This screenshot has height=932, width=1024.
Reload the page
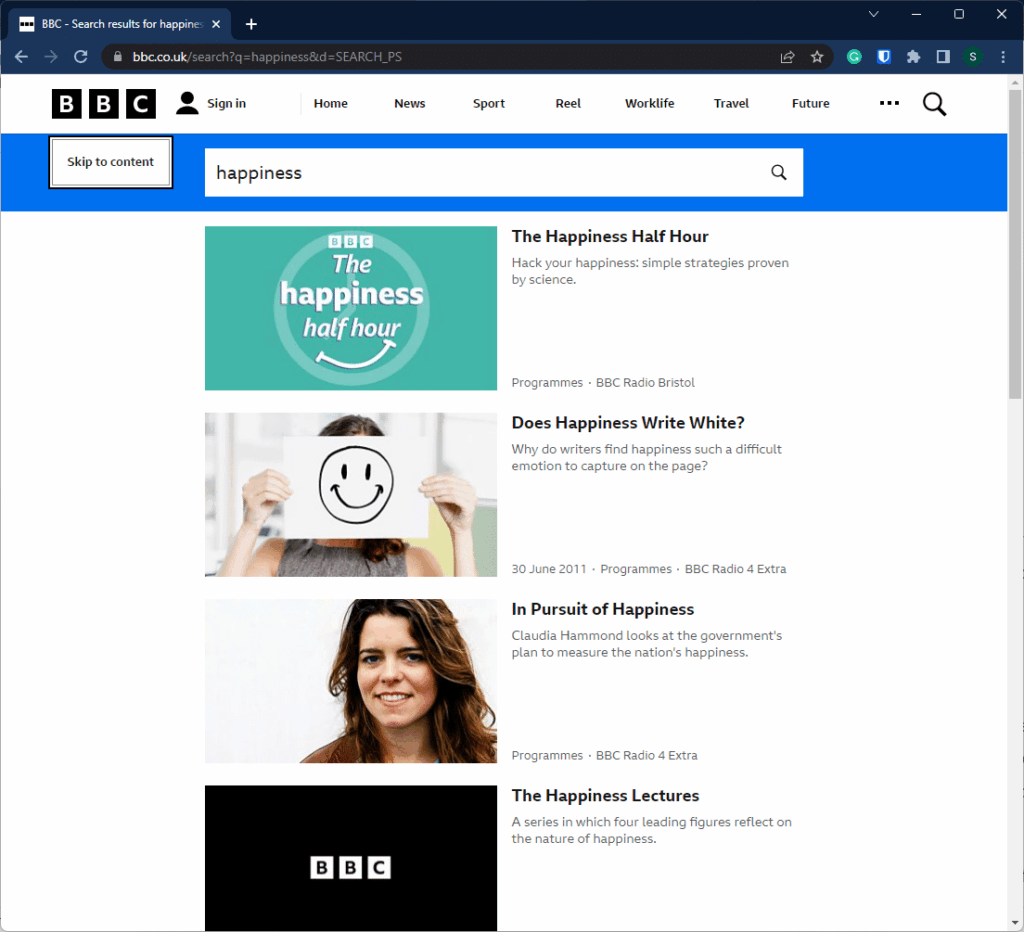(82, 57)
